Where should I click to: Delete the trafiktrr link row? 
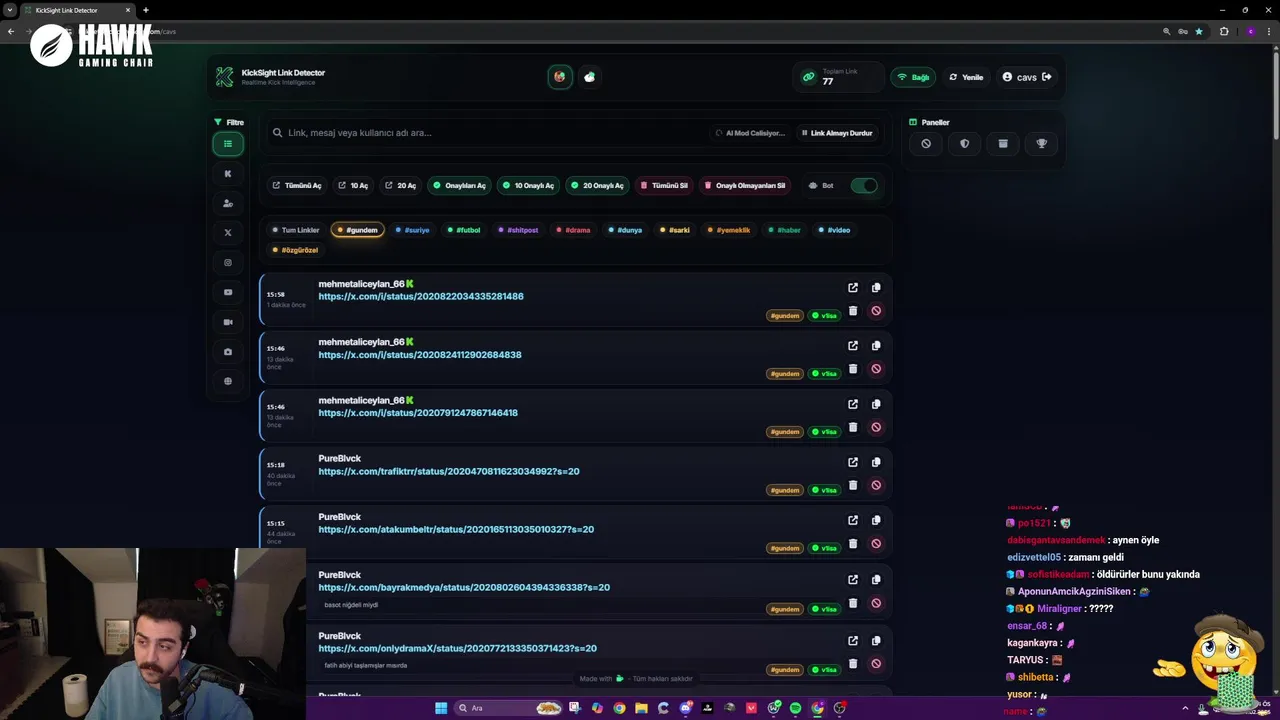coord(853,485)
